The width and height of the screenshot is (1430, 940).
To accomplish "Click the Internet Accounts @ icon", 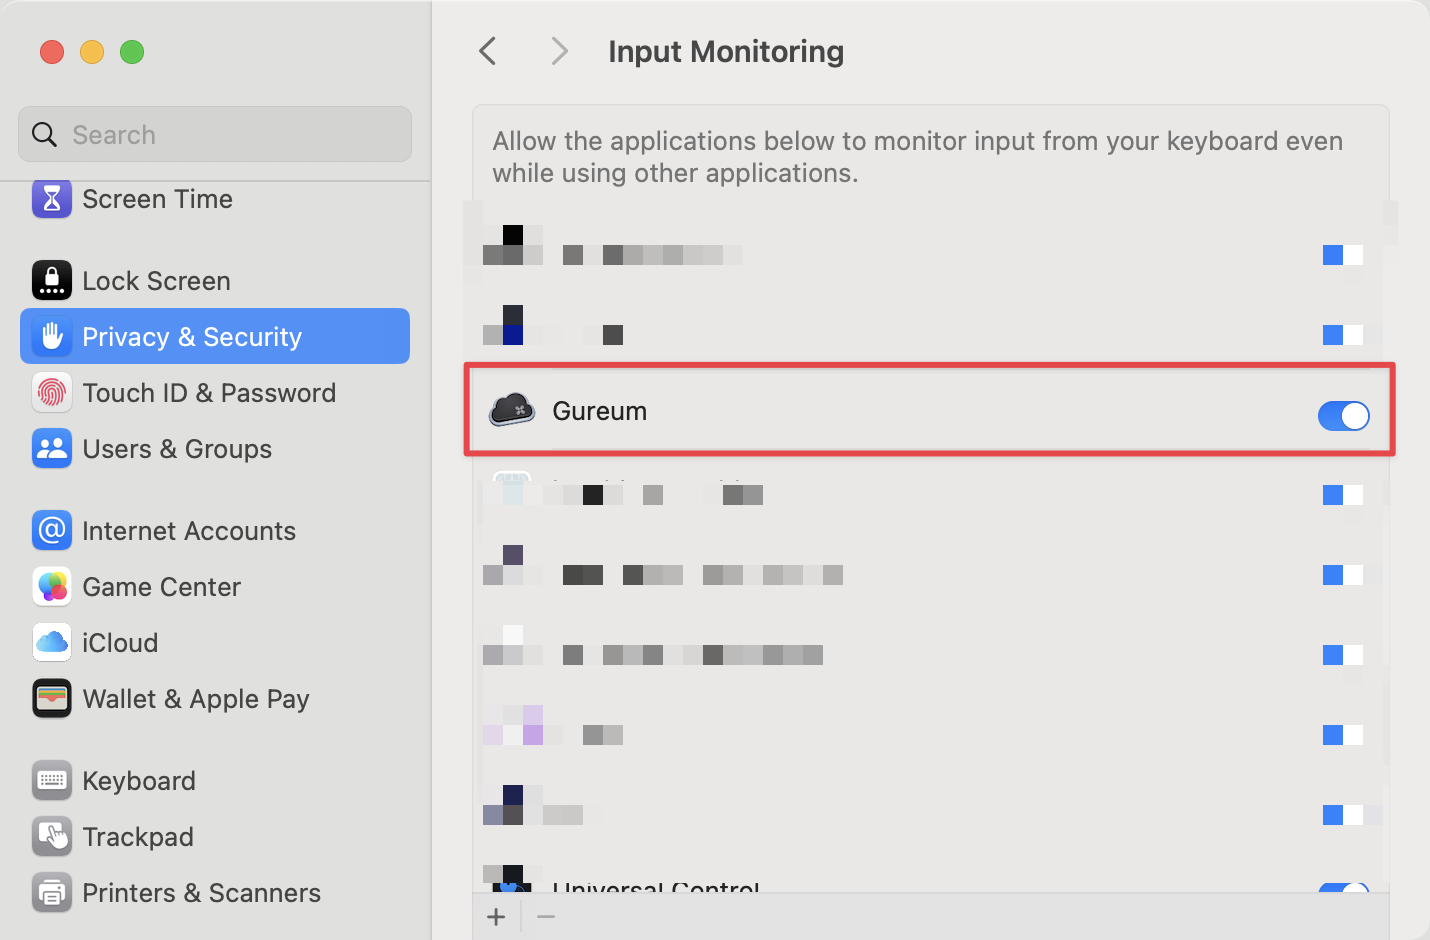I will tap(52, 531).
